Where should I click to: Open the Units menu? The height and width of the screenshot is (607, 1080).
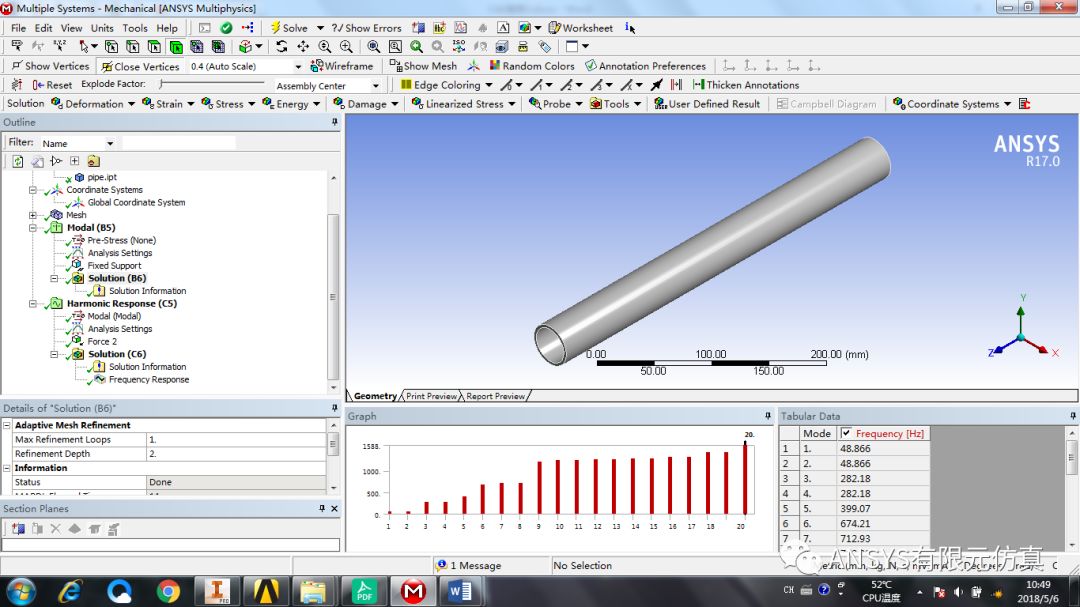pos(103,27)
